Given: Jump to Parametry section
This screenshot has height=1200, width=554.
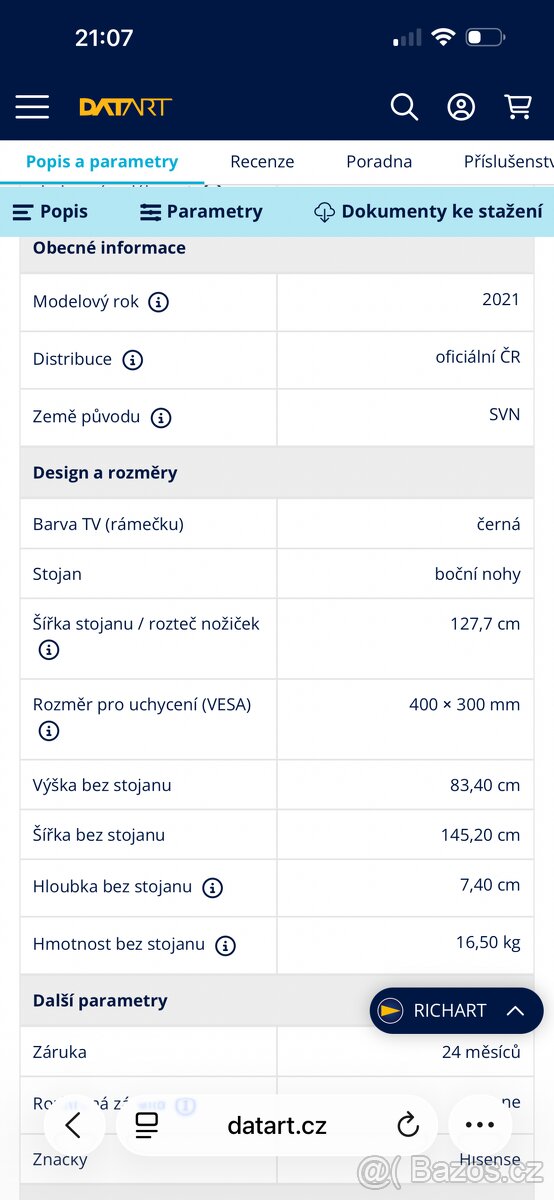Looking at the screenshot, I should 201,212.
